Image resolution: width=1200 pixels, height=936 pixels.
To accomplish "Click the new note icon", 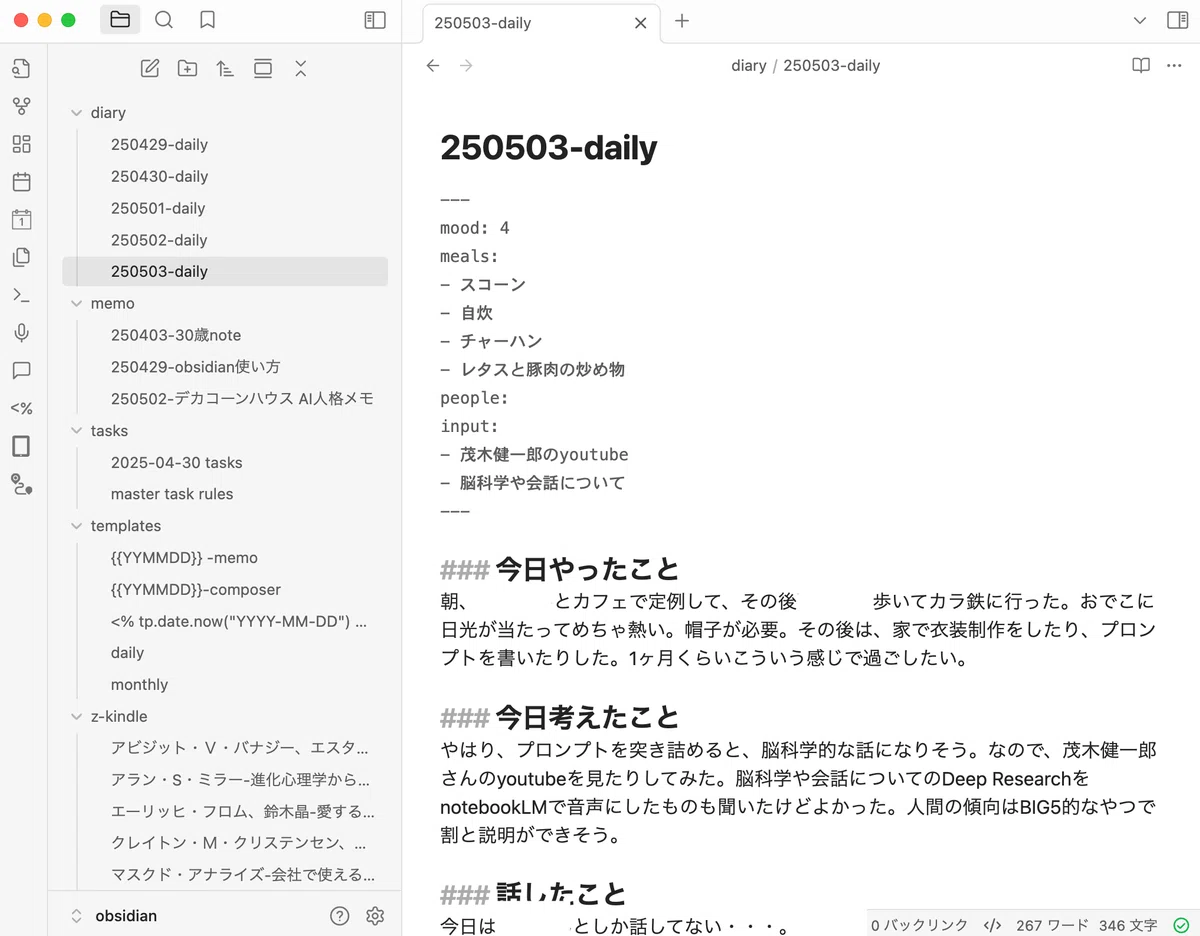I will coord(150,69).
